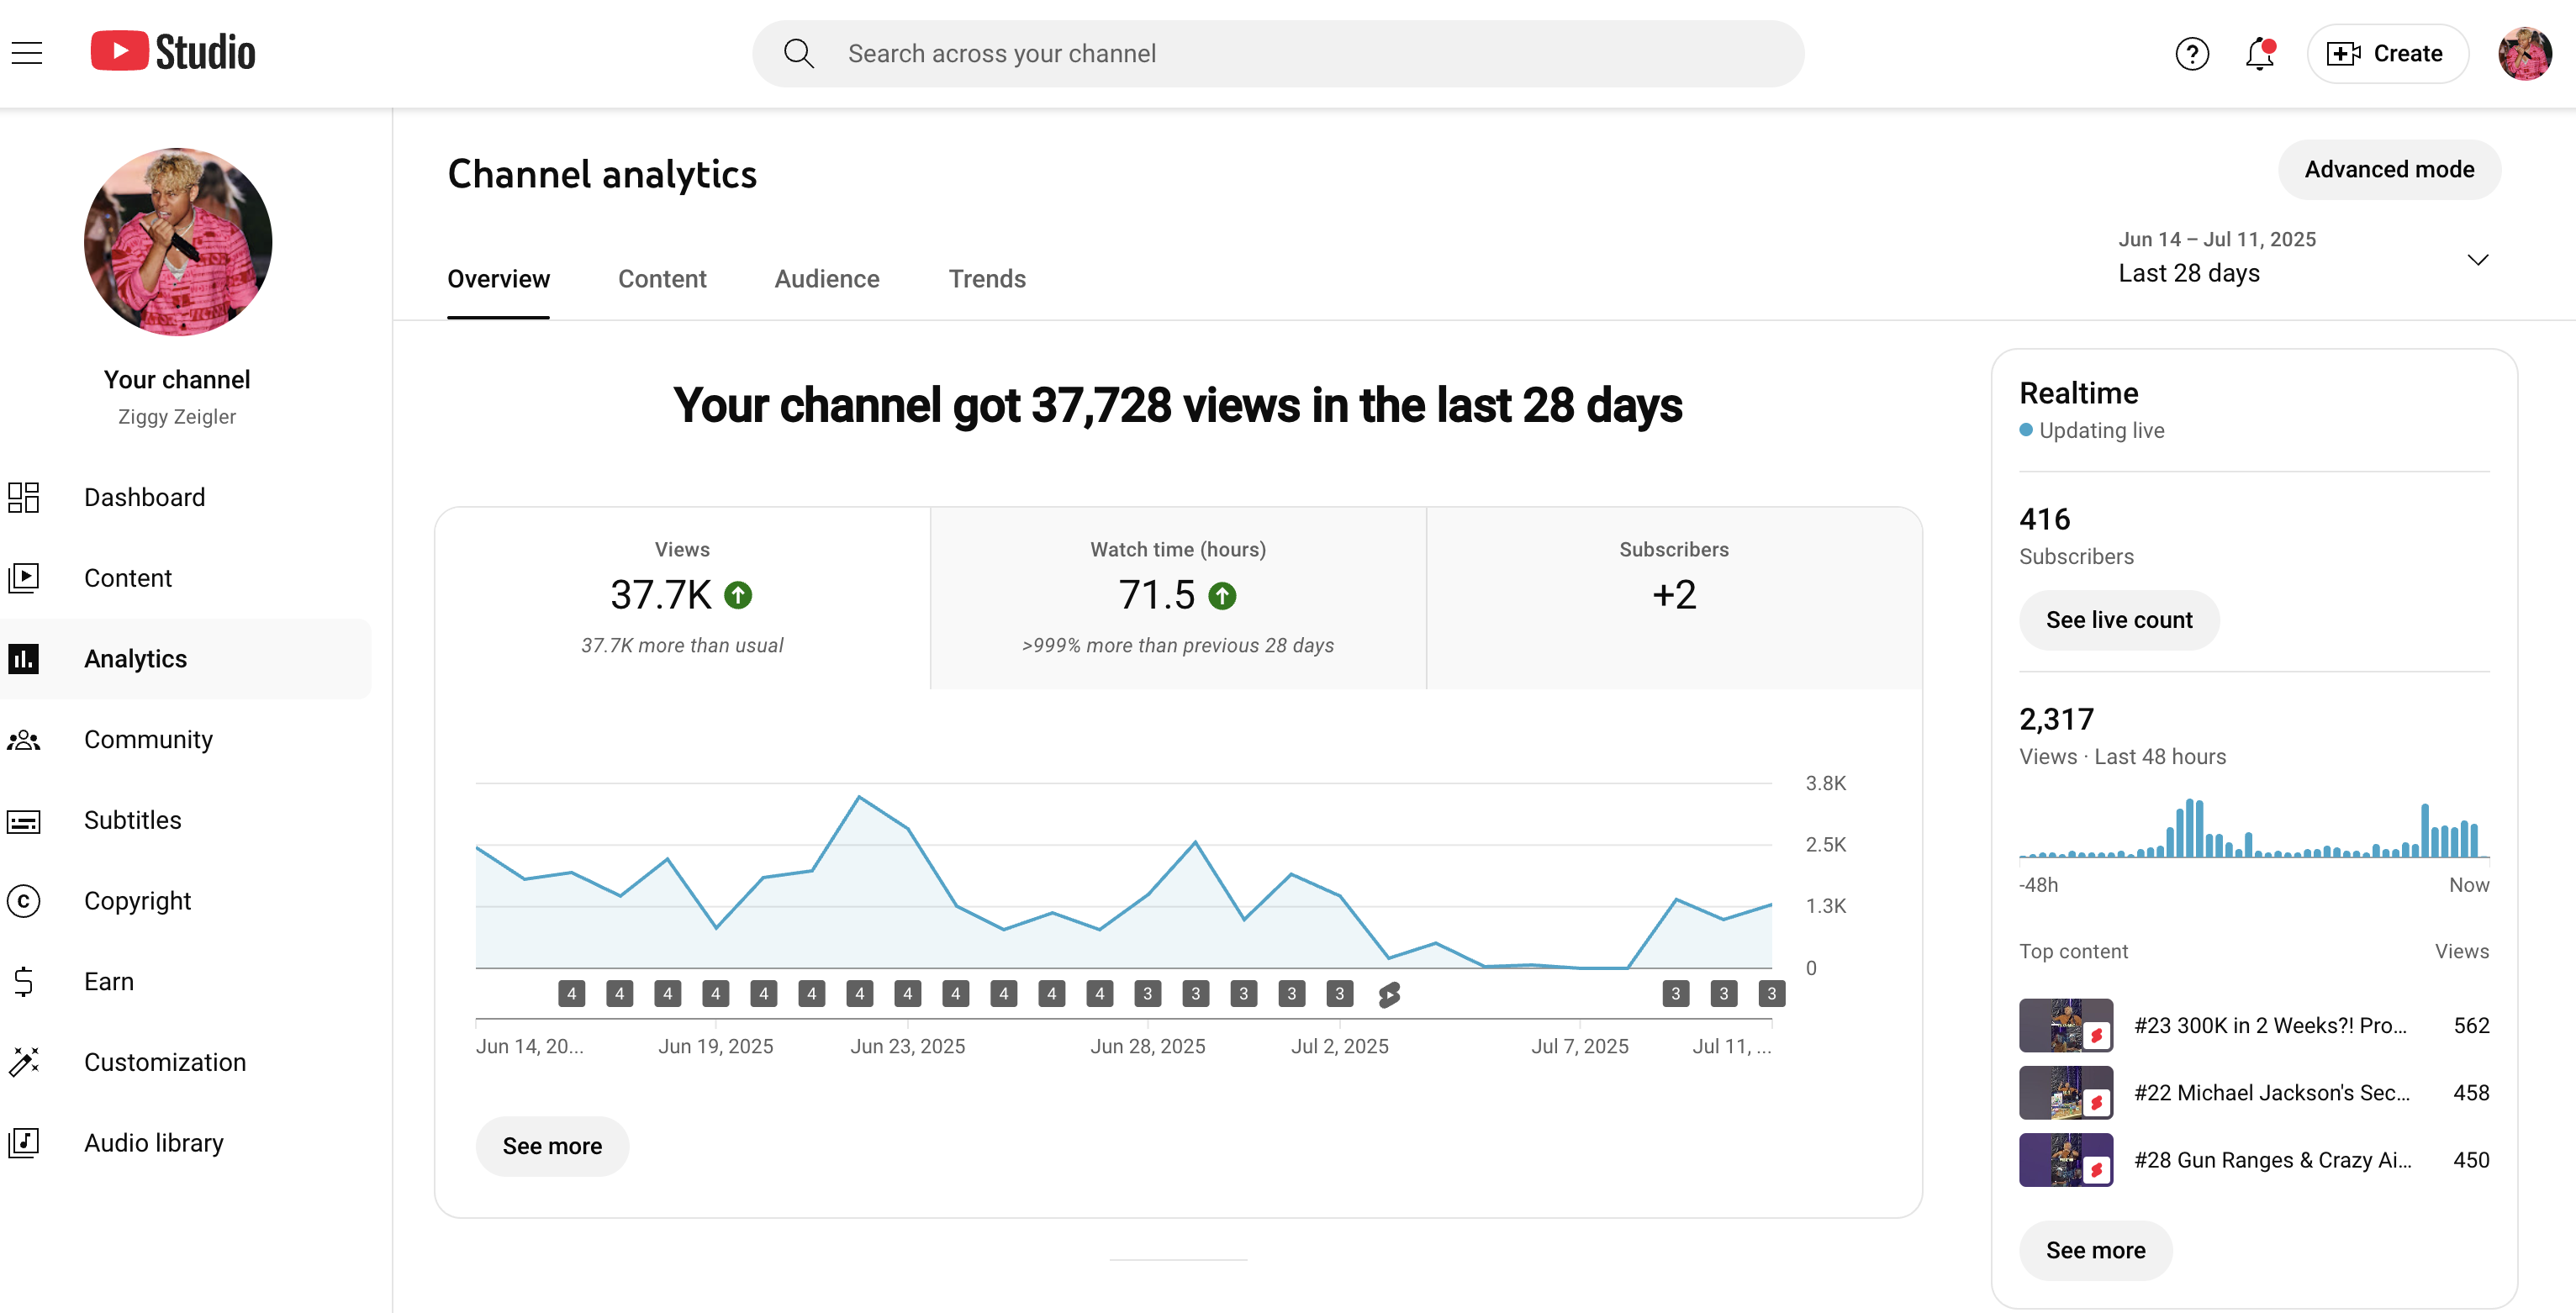Click the '562' views value
This screenshot has height=1313, width=2576.
2471,1025
